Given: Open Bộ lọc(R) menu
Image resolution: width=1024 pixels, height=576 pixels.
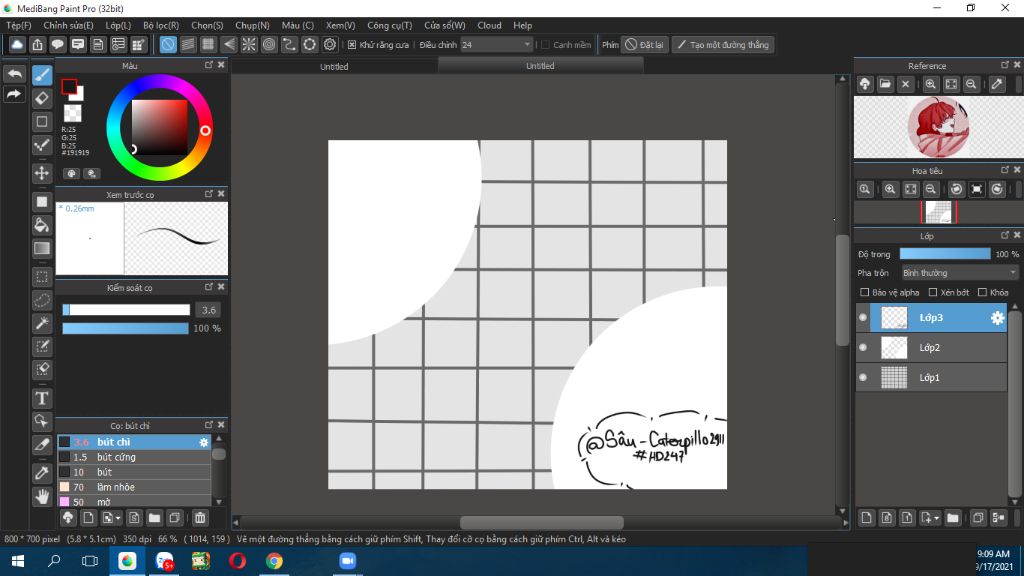Looking at the screenshot, I should coord(161,25).
